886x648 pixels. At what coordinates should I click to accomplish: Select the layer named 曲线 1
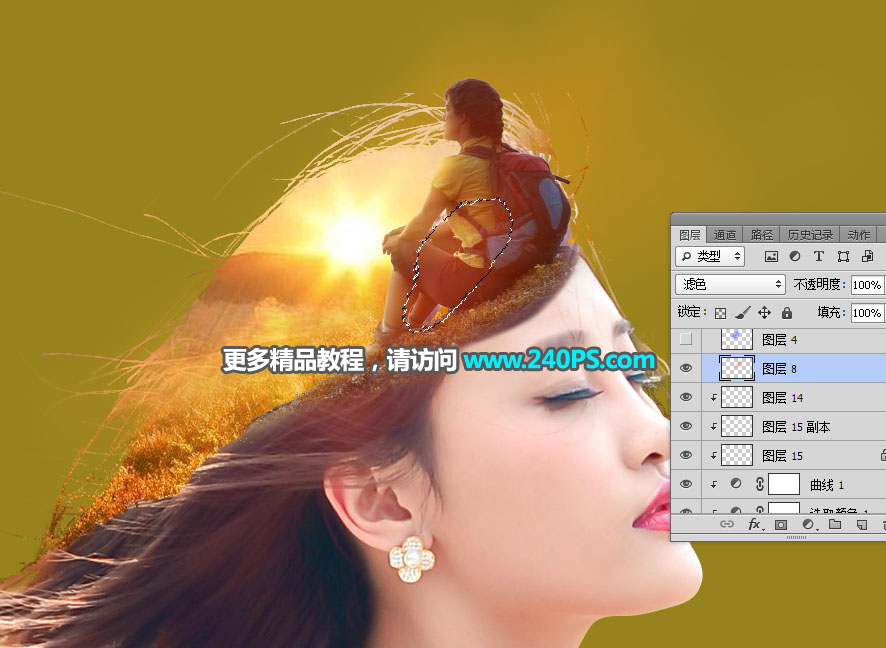click(827, 485)
